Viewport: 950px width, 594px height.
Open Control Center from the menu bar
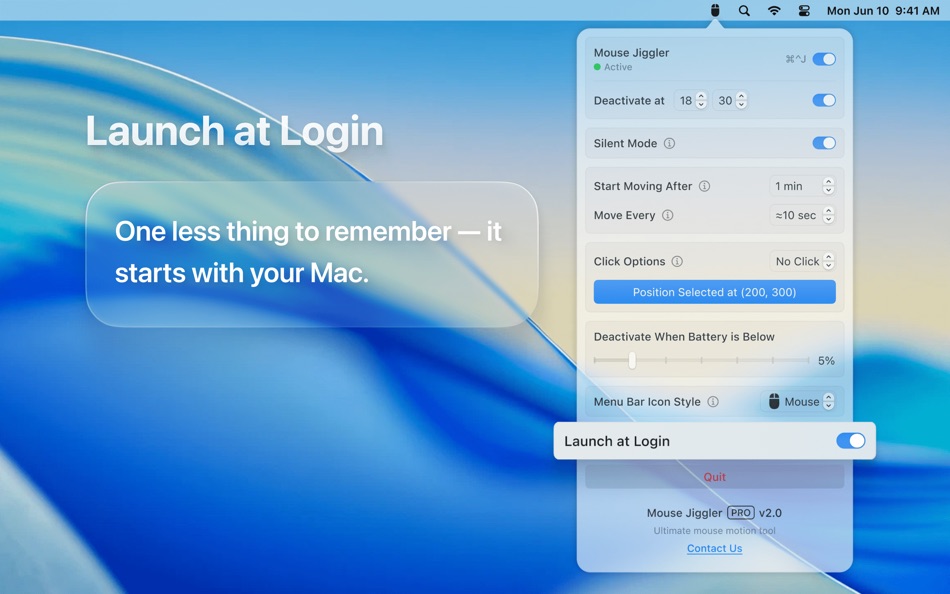coord(804,10)
